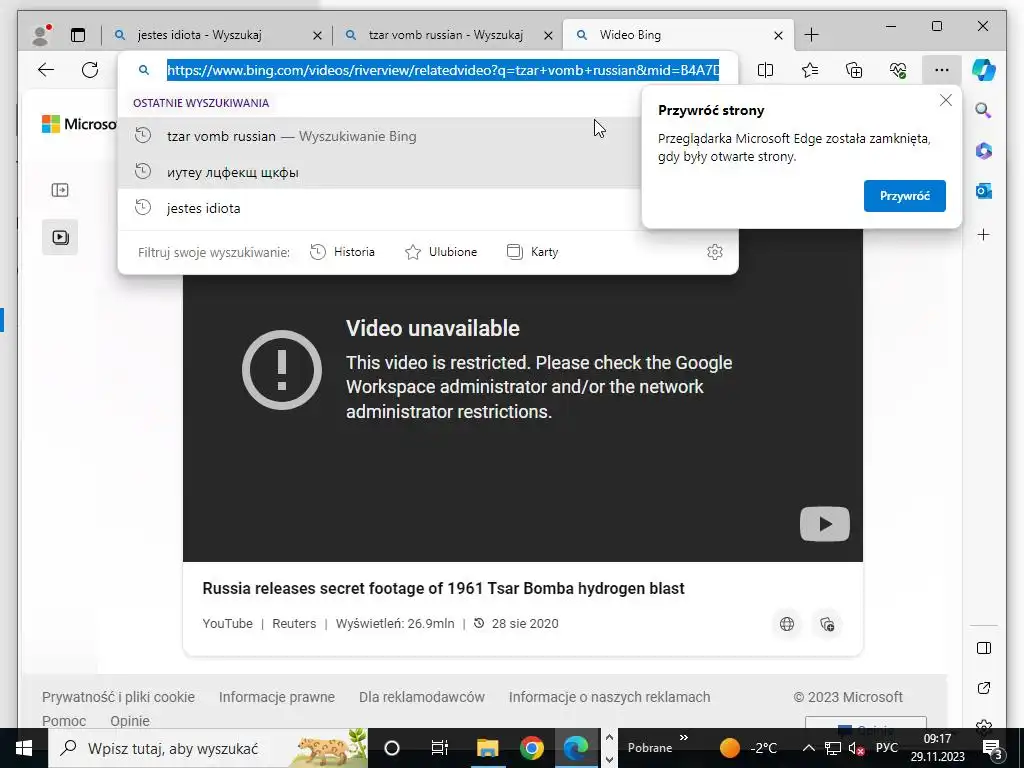This screenshot has width=1024, height=768.
Task: Open 'Prywatność i pliki cookie' link
Action: click(118, 697)
